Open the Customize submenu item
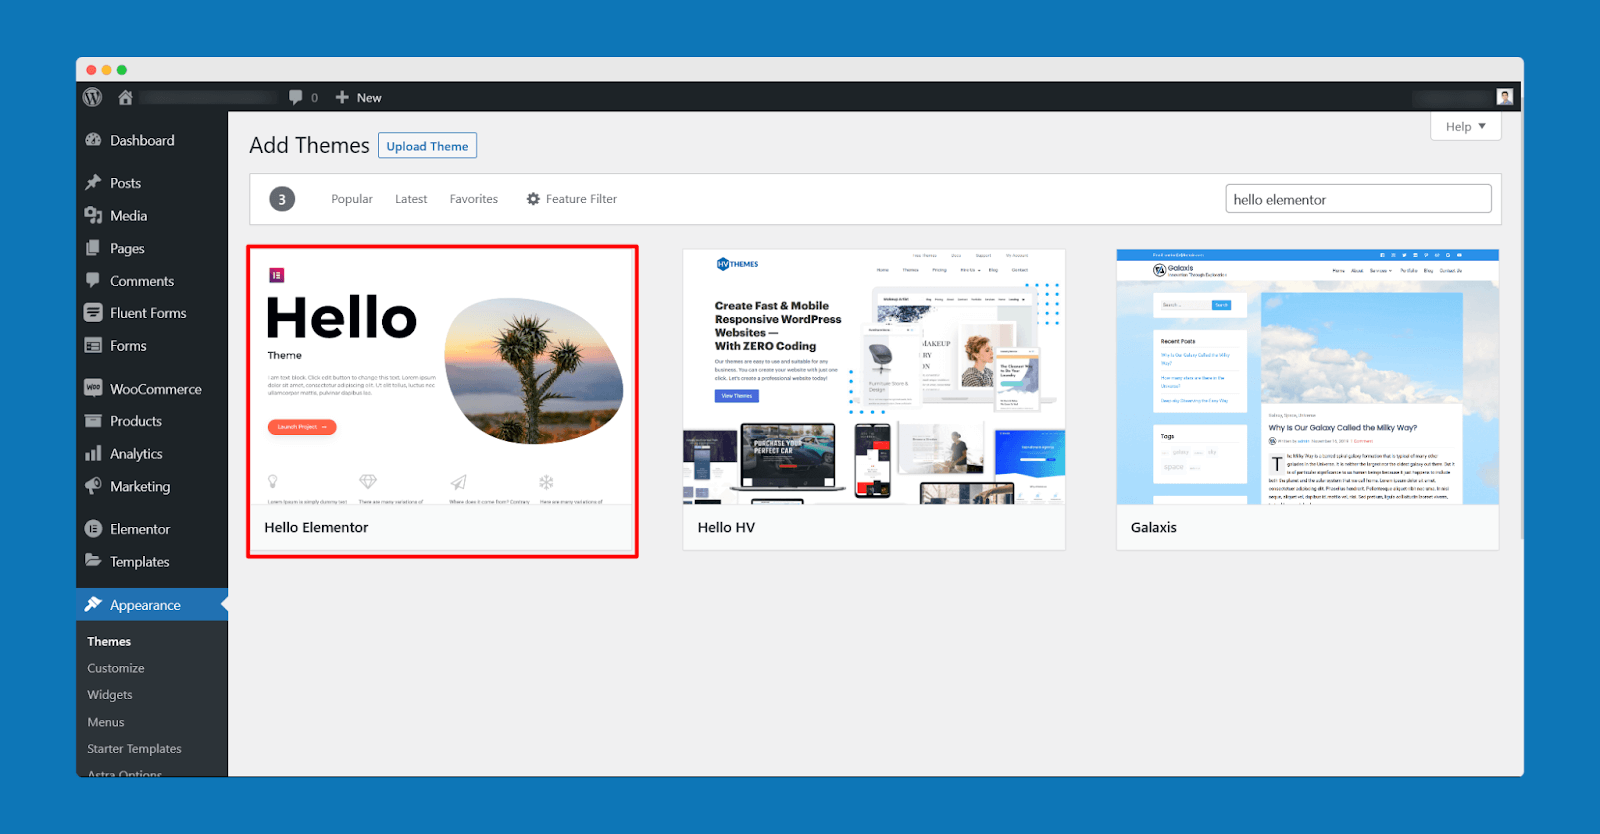 click(116, 668)
